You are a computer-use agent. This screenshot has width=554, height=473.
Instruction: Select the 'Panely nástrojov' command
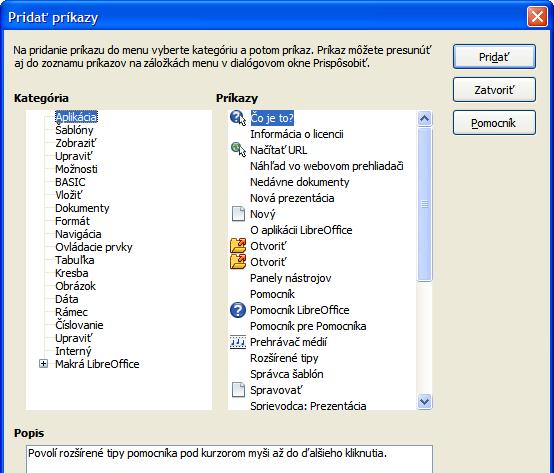point(291,278)
